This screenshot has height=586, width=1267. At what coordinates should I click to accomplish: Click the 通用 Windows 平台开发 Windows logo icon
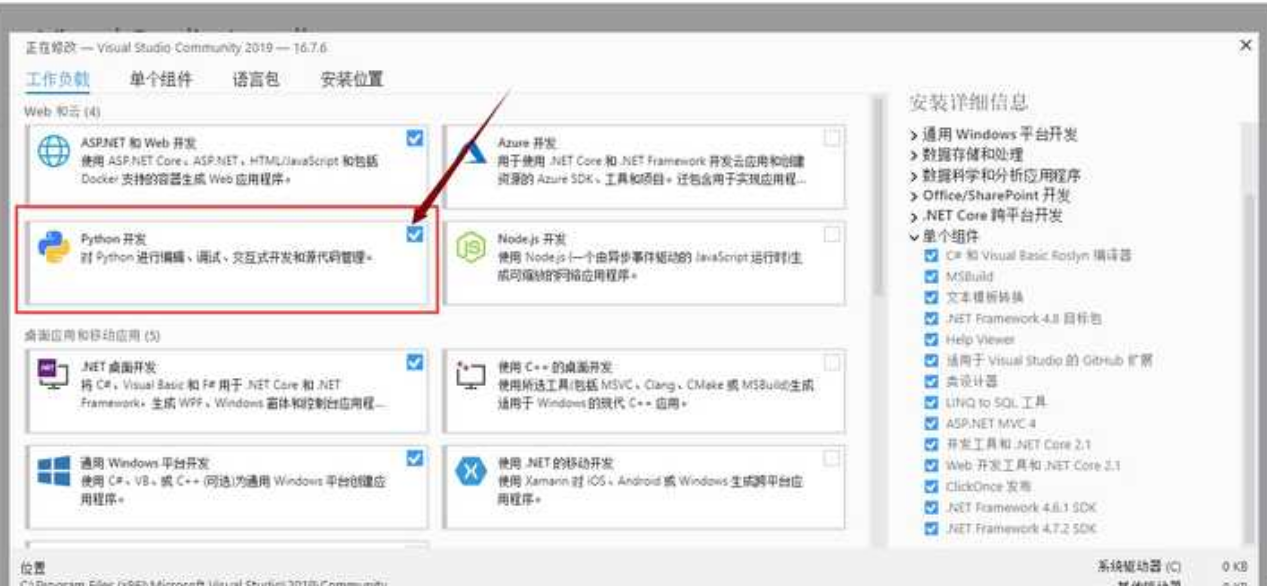point(54,471)
